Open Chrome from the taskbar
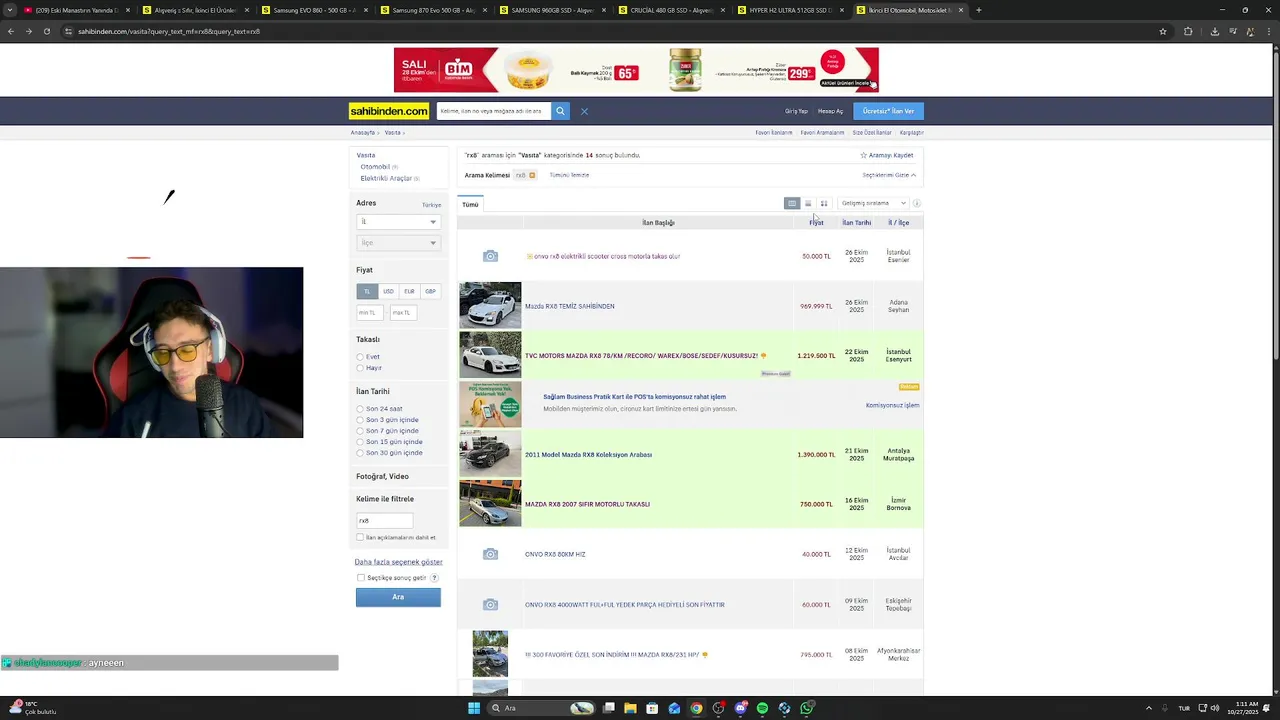The height and width of the screenshot is (720, 1280). pyautogui.click(x=696, y=708)
